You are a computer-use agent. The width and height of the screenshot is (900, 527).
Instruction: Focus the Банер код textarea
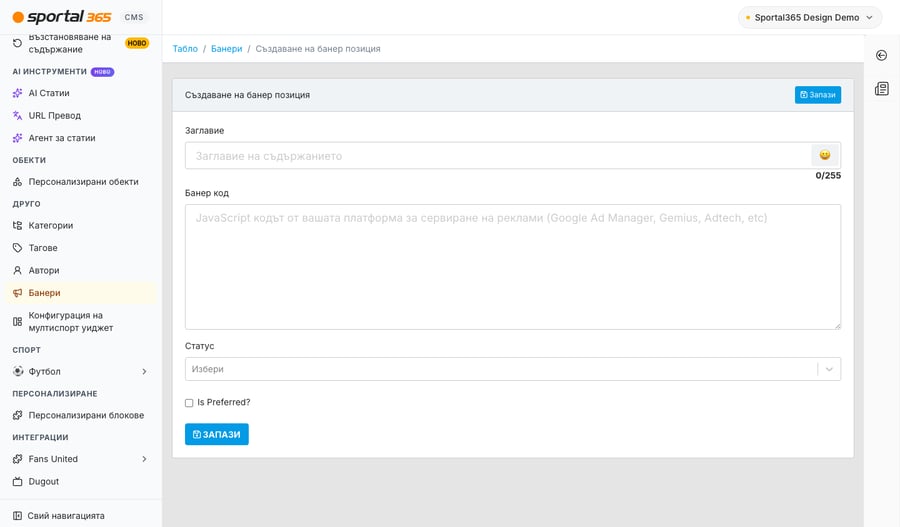click(x=513, y=267)
